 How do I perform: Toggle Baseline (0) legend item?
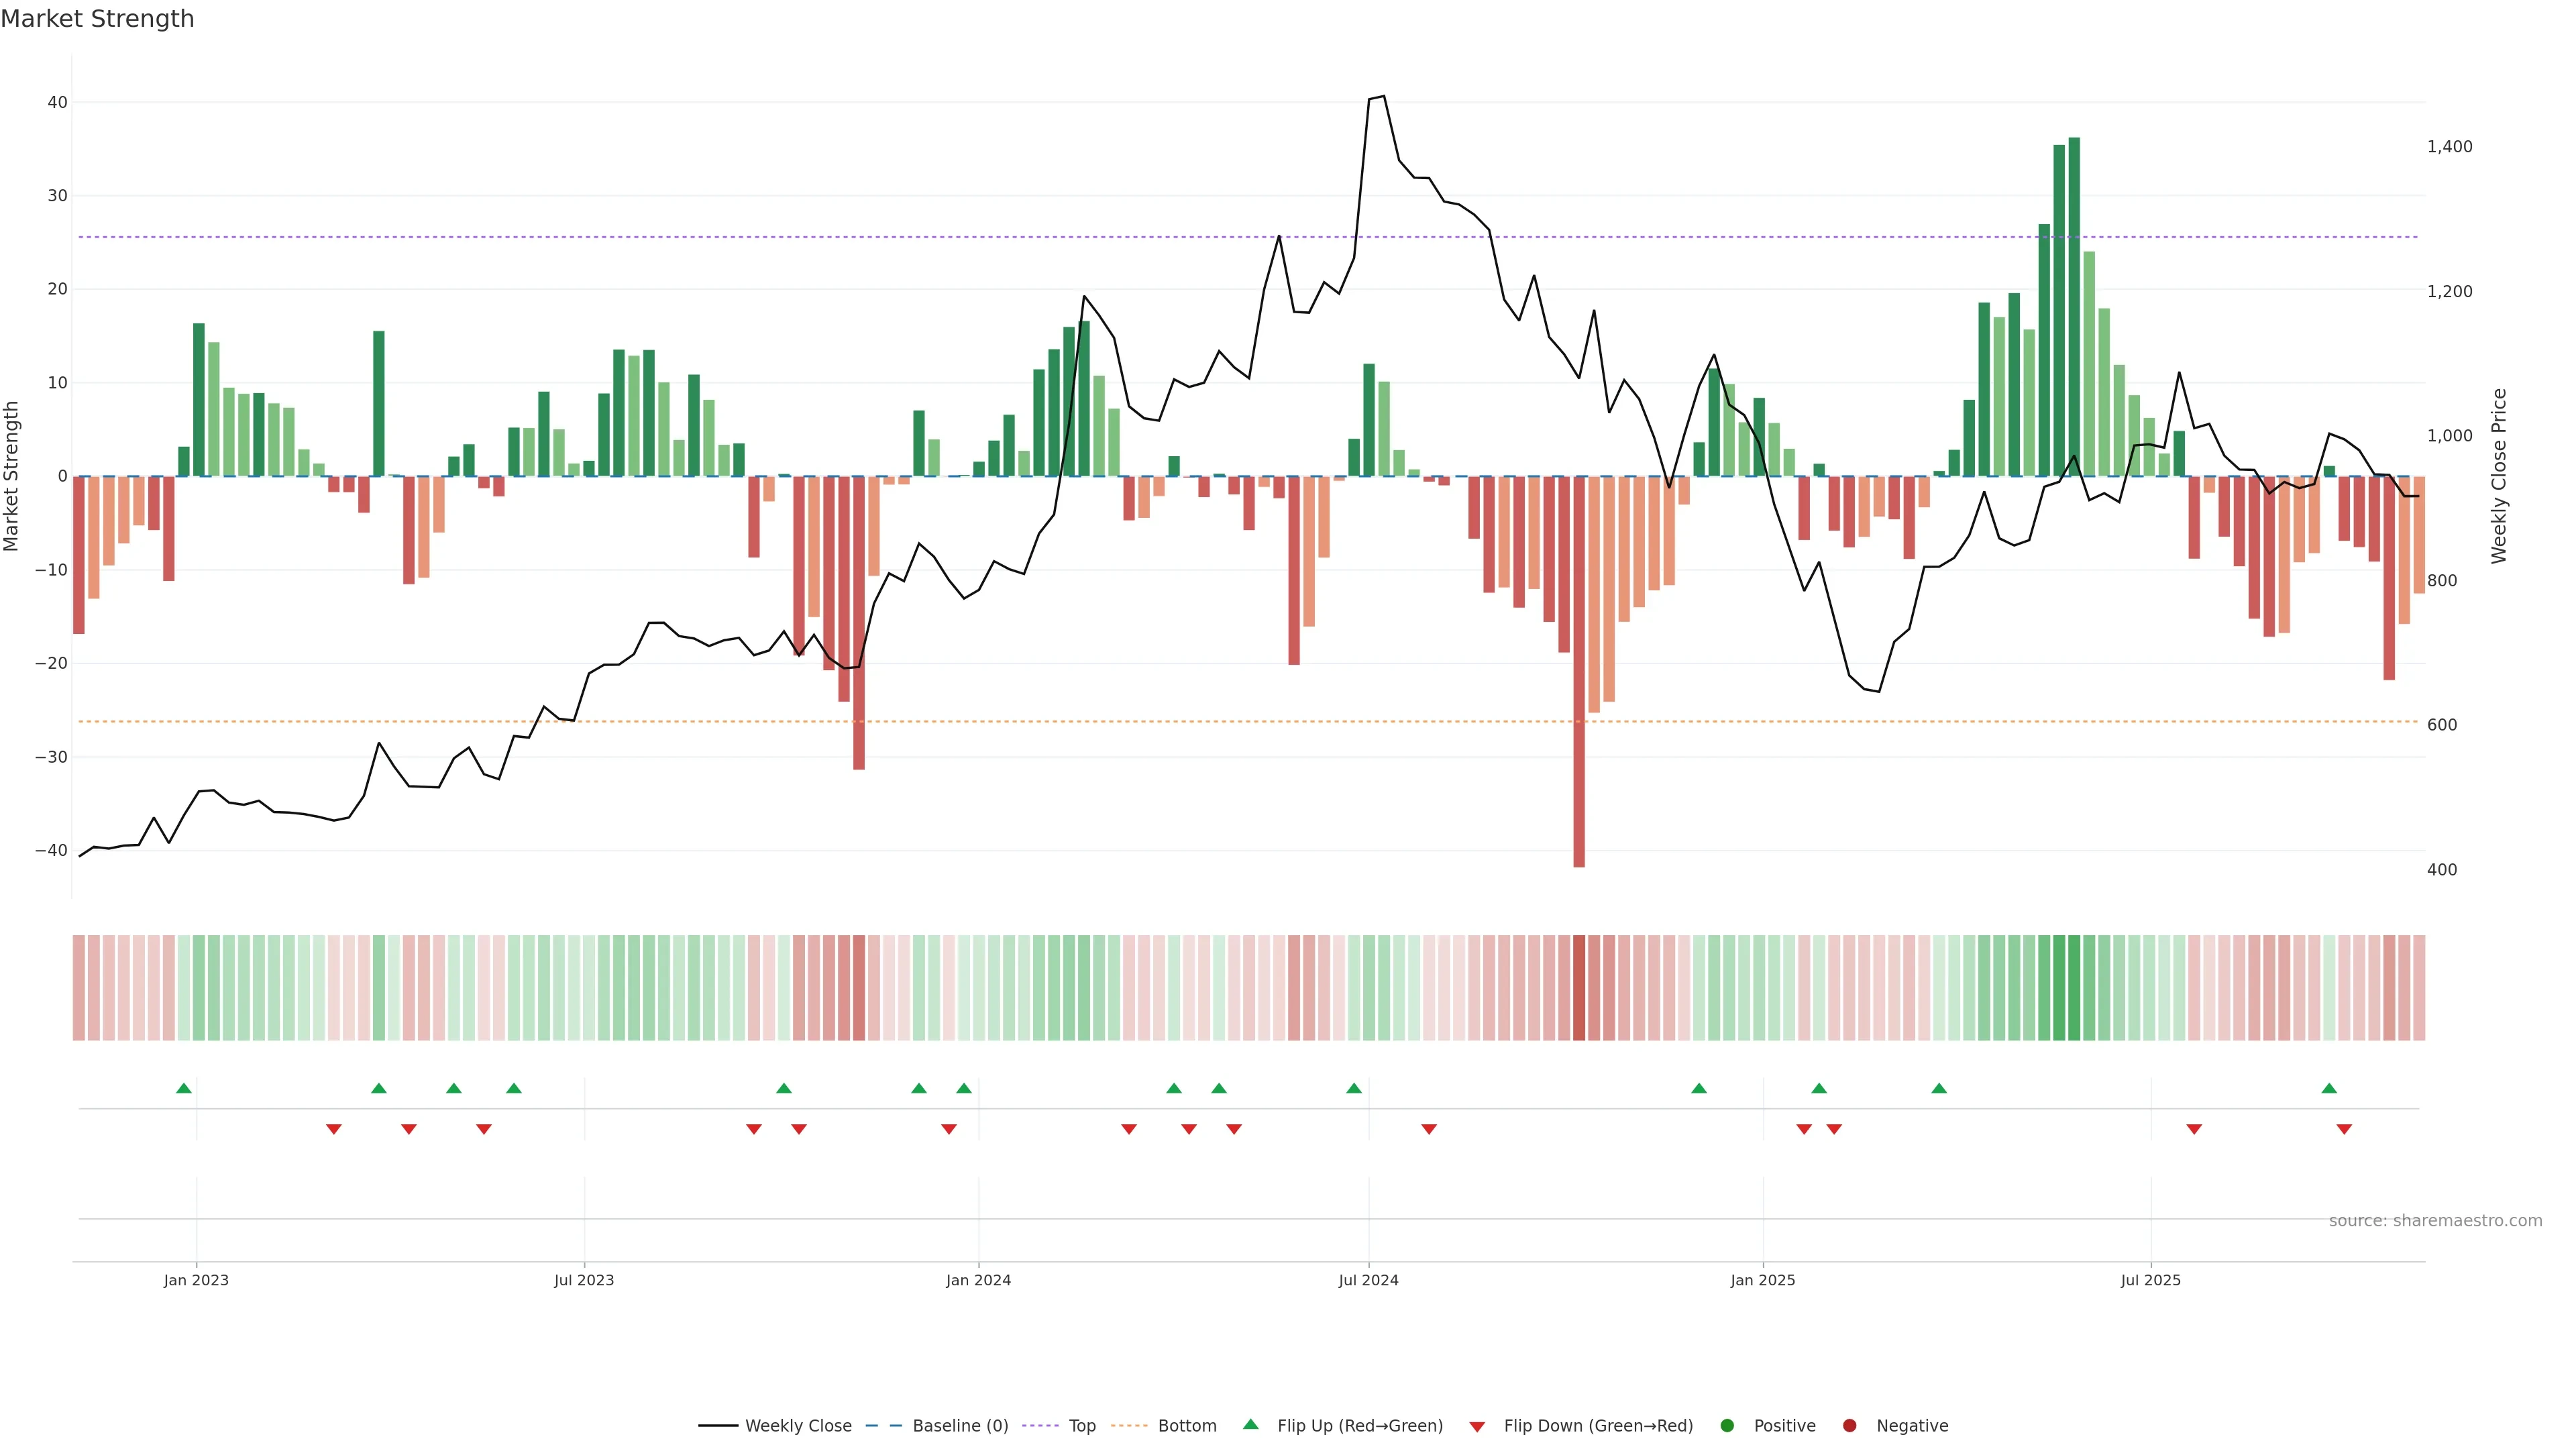click(x=959, y=1426)
